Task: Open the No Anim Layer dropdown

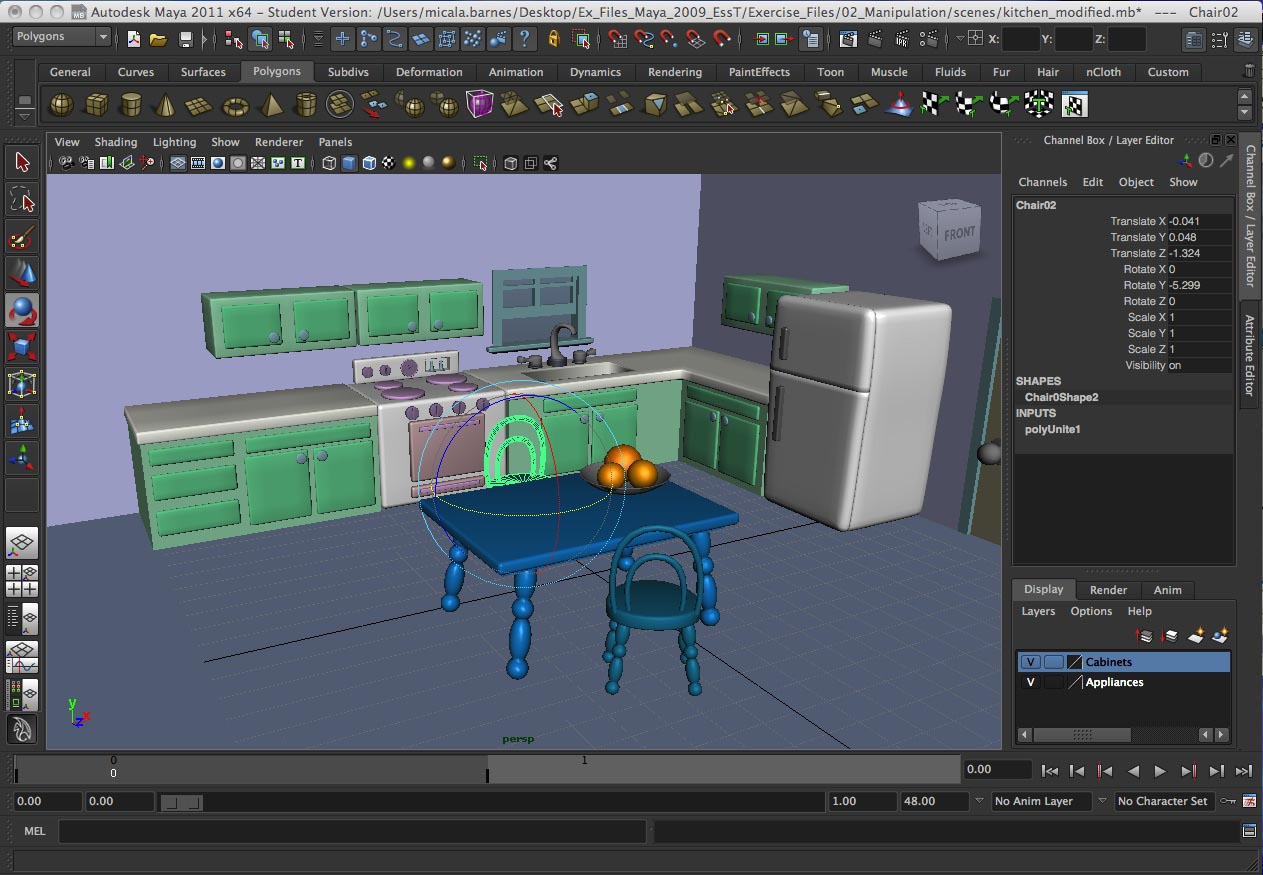Action: click(1040, 801)
